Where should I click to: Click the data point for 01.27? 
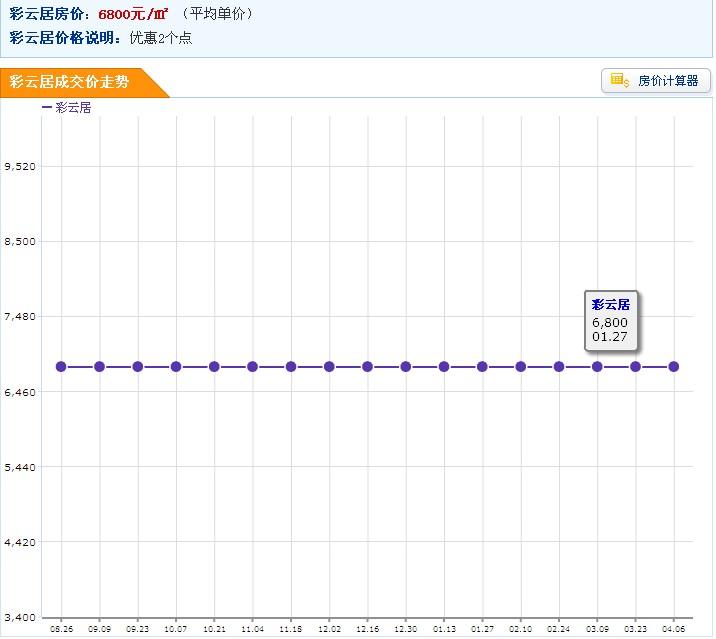482,367
